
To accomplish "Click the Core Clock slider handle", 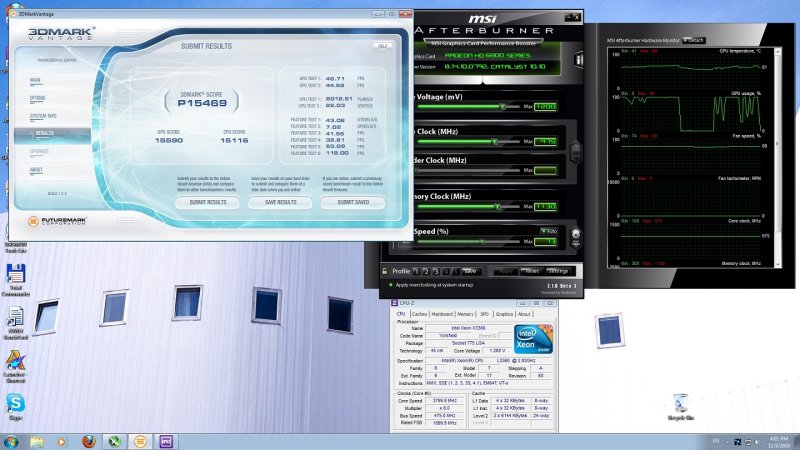I will pyautogui.click(x=494, y=141).
